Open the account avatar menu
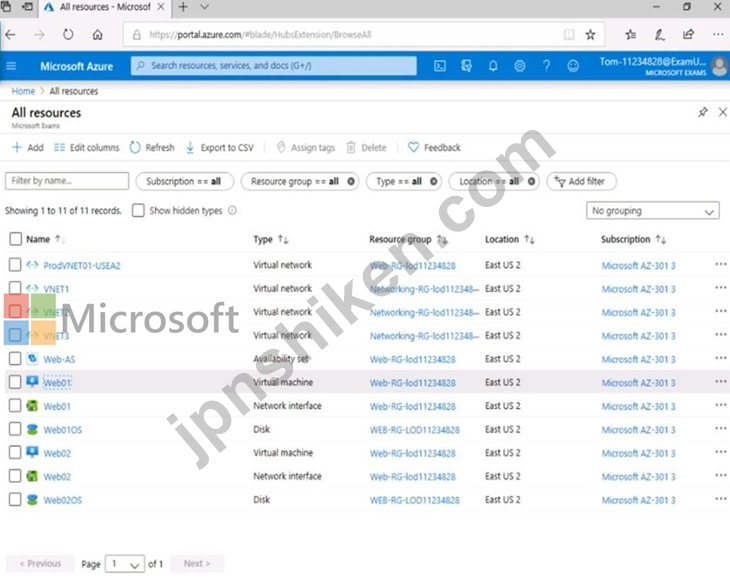 [720, 66]
